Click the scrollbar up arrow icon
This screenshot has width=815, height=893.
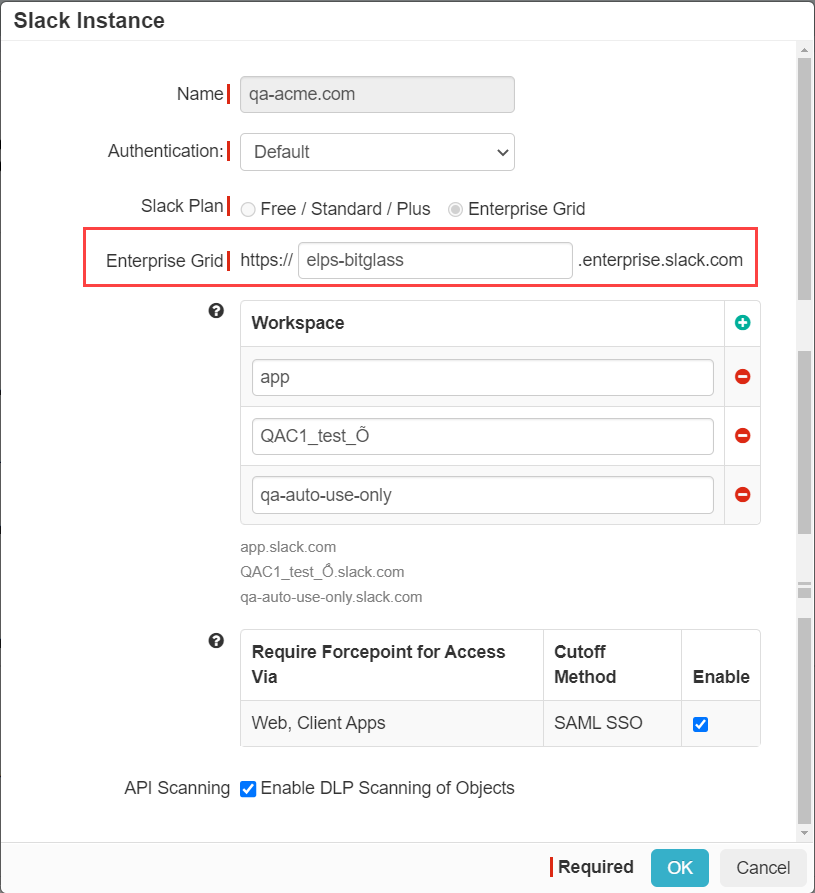click(x=803, y=50)
